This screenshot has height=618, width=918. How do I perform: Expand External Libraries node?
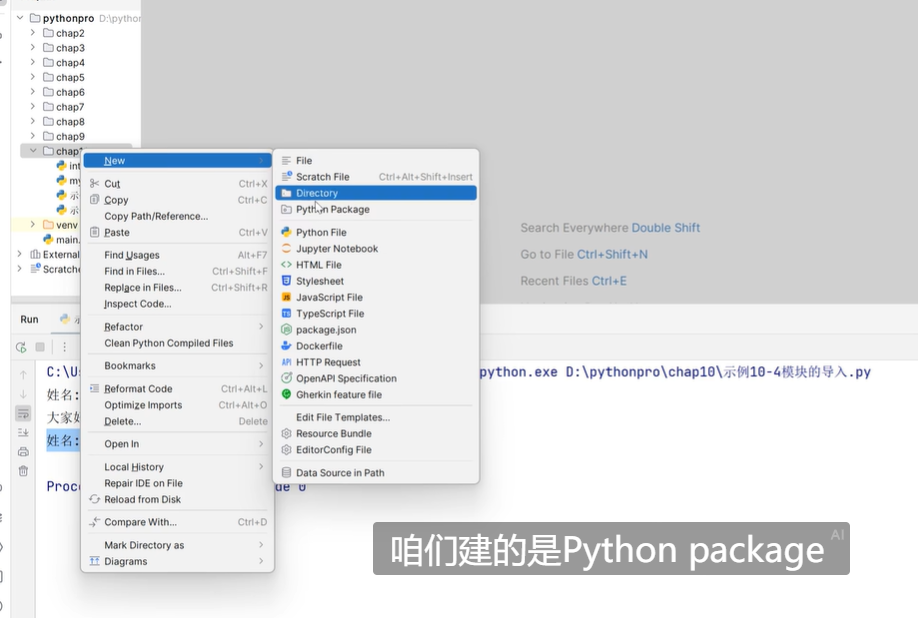point(19,254)
